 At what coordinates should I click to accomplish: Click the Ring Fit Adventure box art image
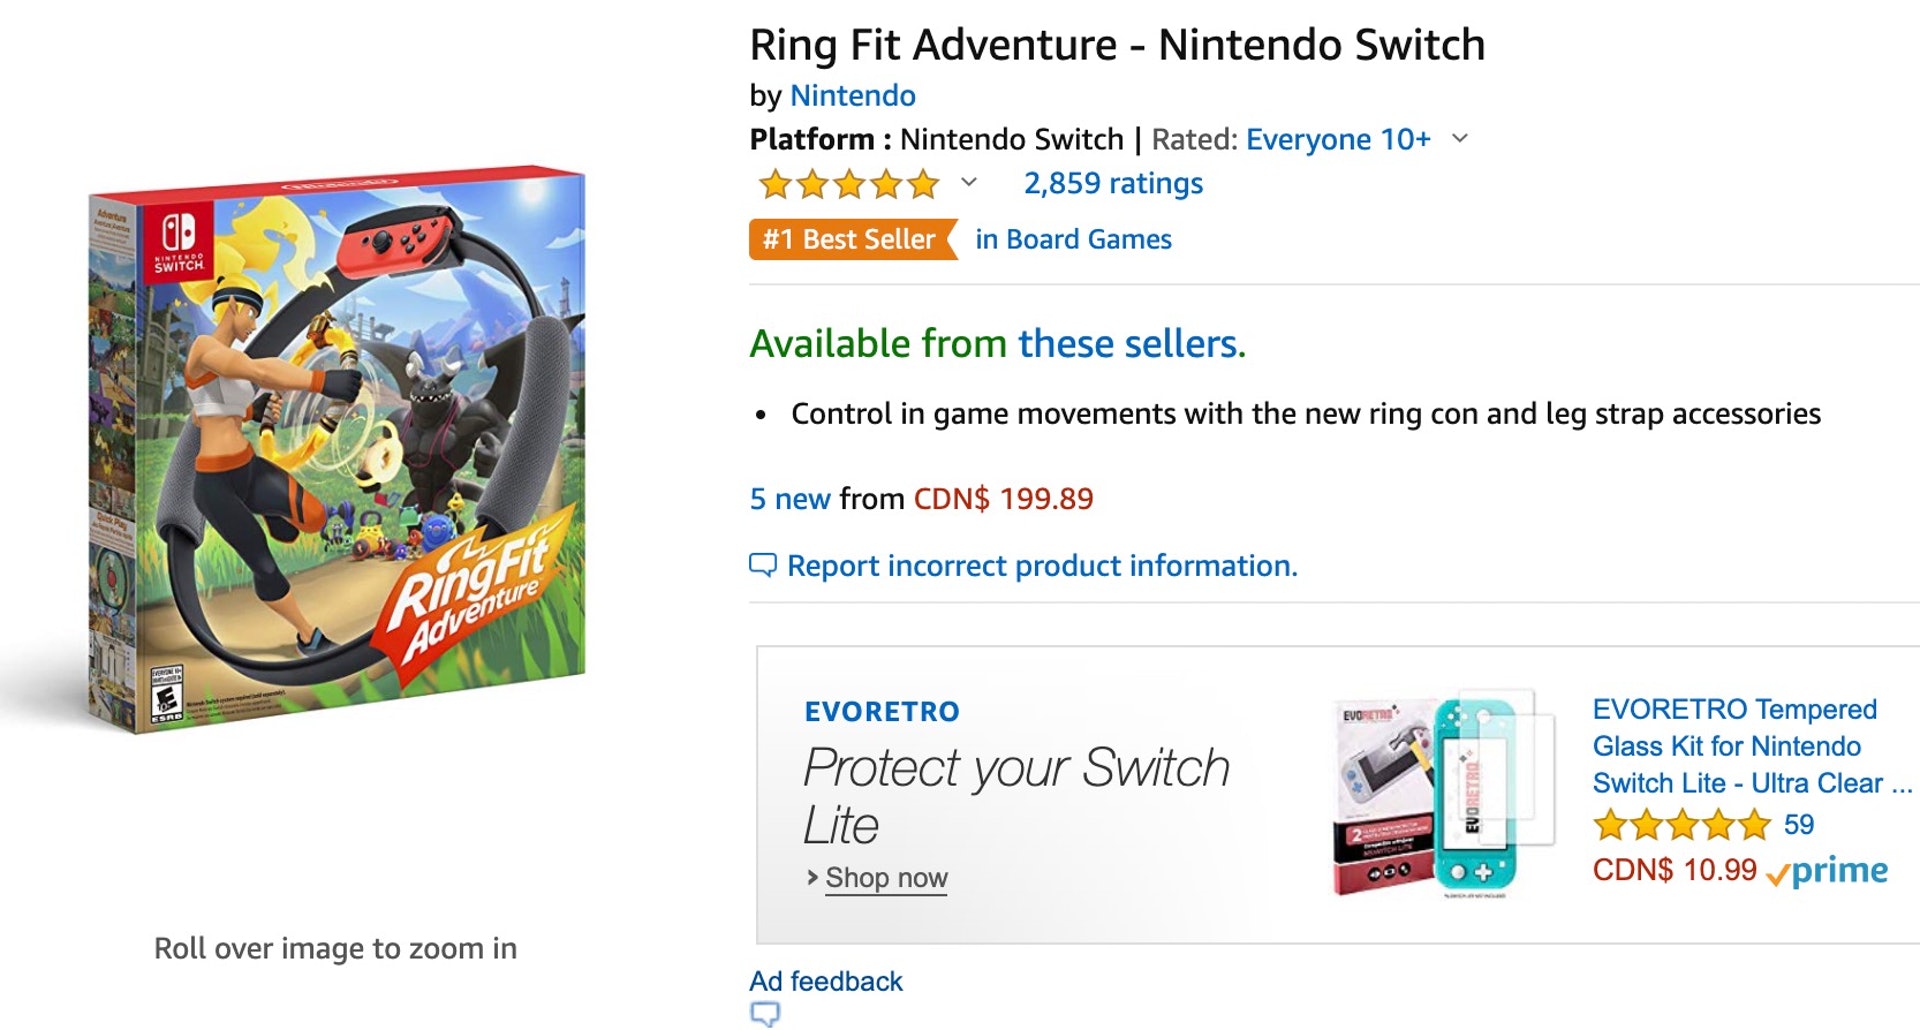click(x=336, y=448)
